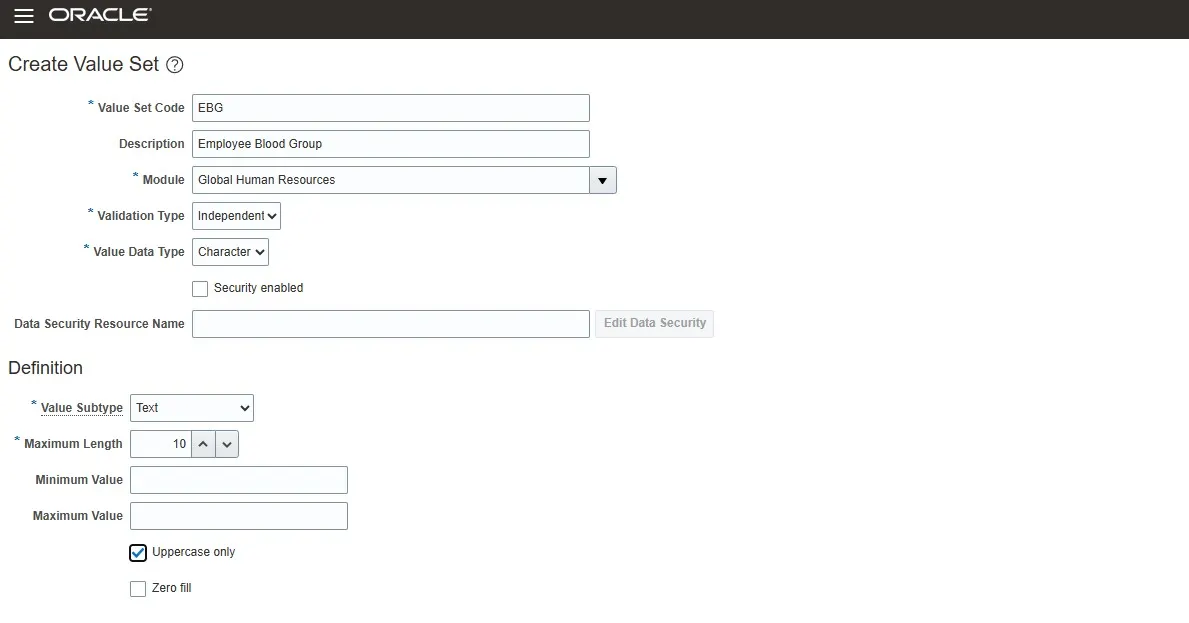This screenshot has width=1189, height=623.
Task: Expand the Value Subtype dropdown
Action: pyautogui.click(x=192, y=408)
